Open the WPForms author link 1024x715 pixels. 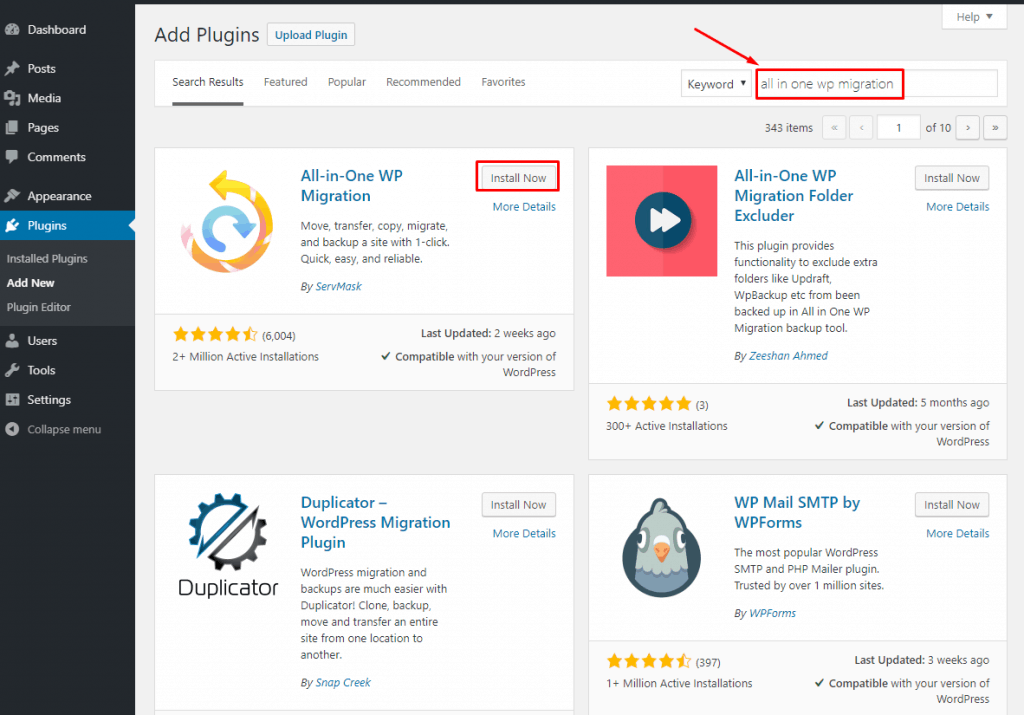(773, 613)
